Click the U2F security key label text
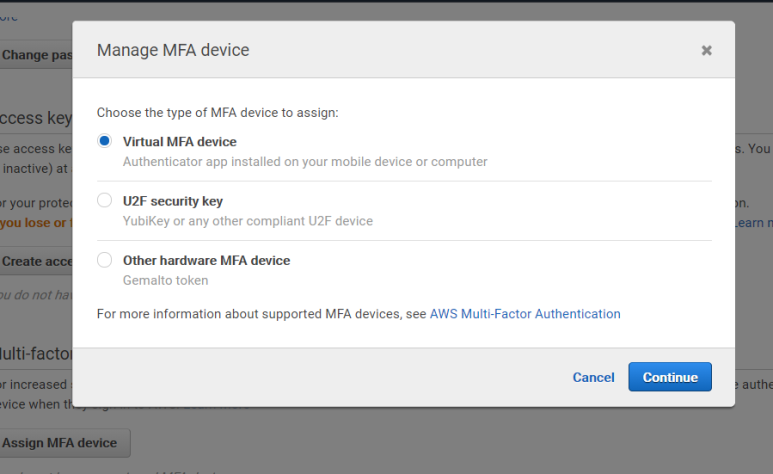The height and width of the screenshot is (474, 773). [173, 201]
